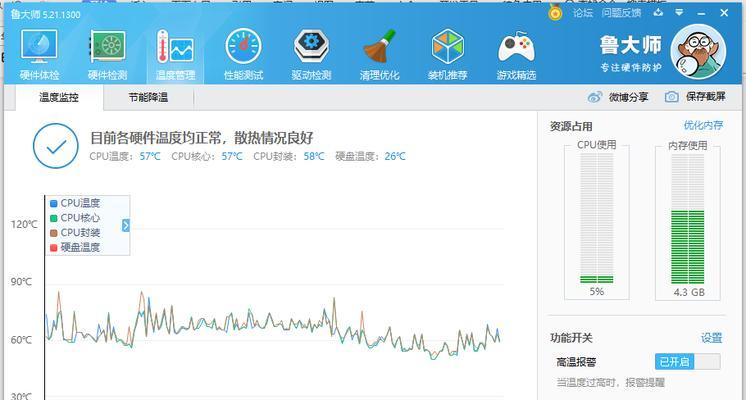Click the 5% CPU usage text

click(597, 292)
